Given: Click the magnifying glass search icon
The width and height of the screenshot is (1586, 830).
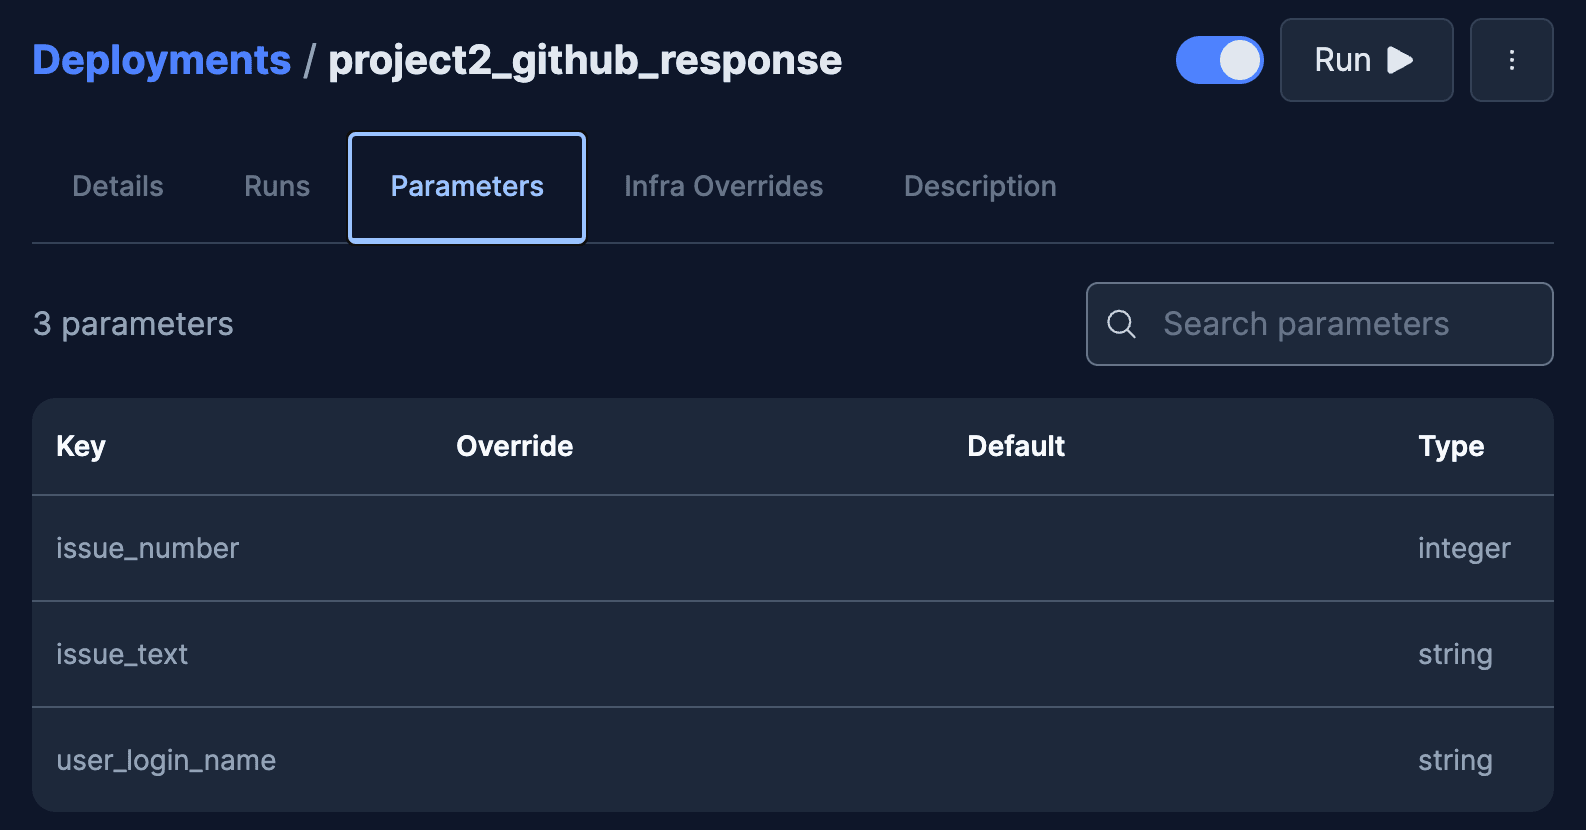Looking at the screenshot, I should click(1121, 324).
